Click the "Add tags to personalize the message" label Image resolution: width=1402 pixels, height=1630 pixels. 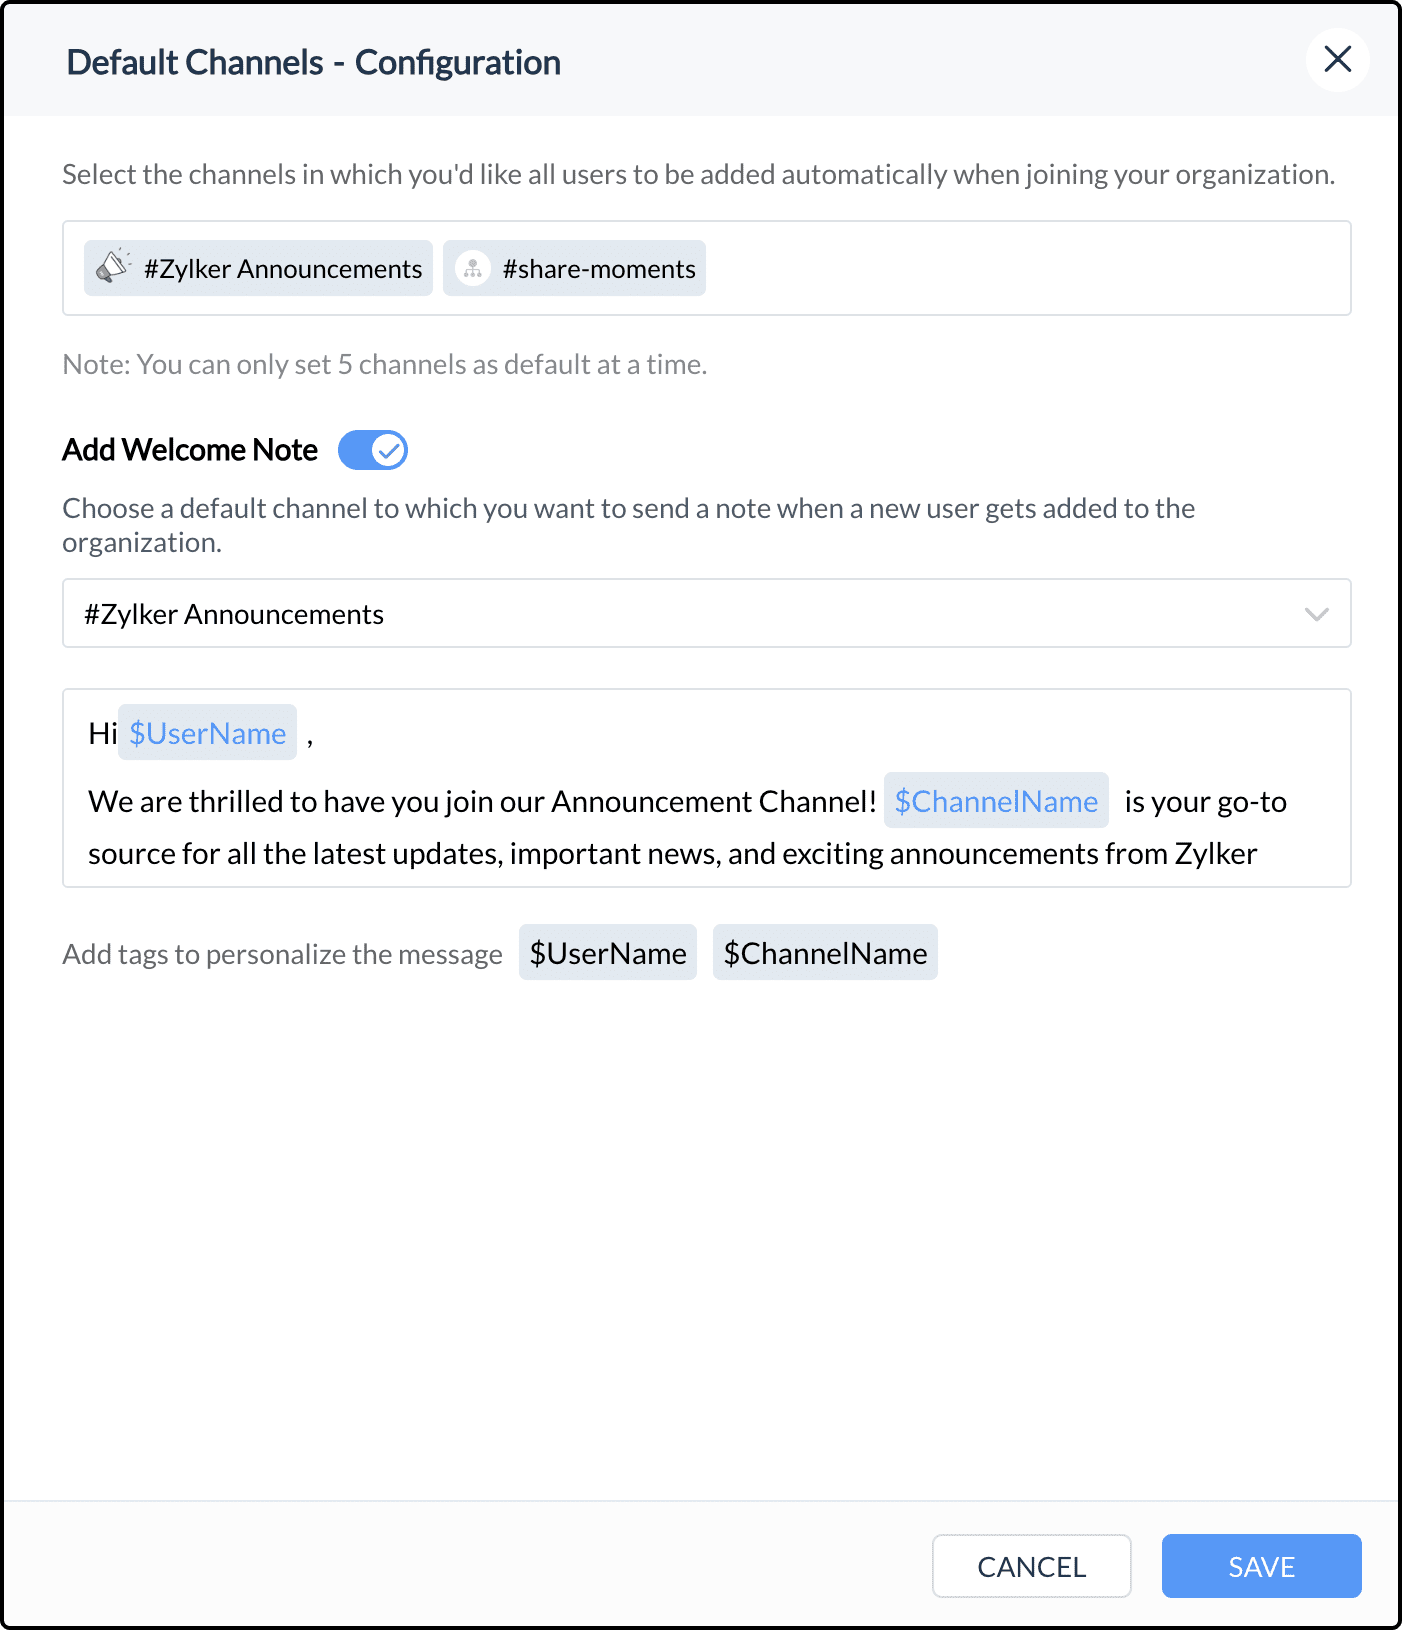click(282, 954)
